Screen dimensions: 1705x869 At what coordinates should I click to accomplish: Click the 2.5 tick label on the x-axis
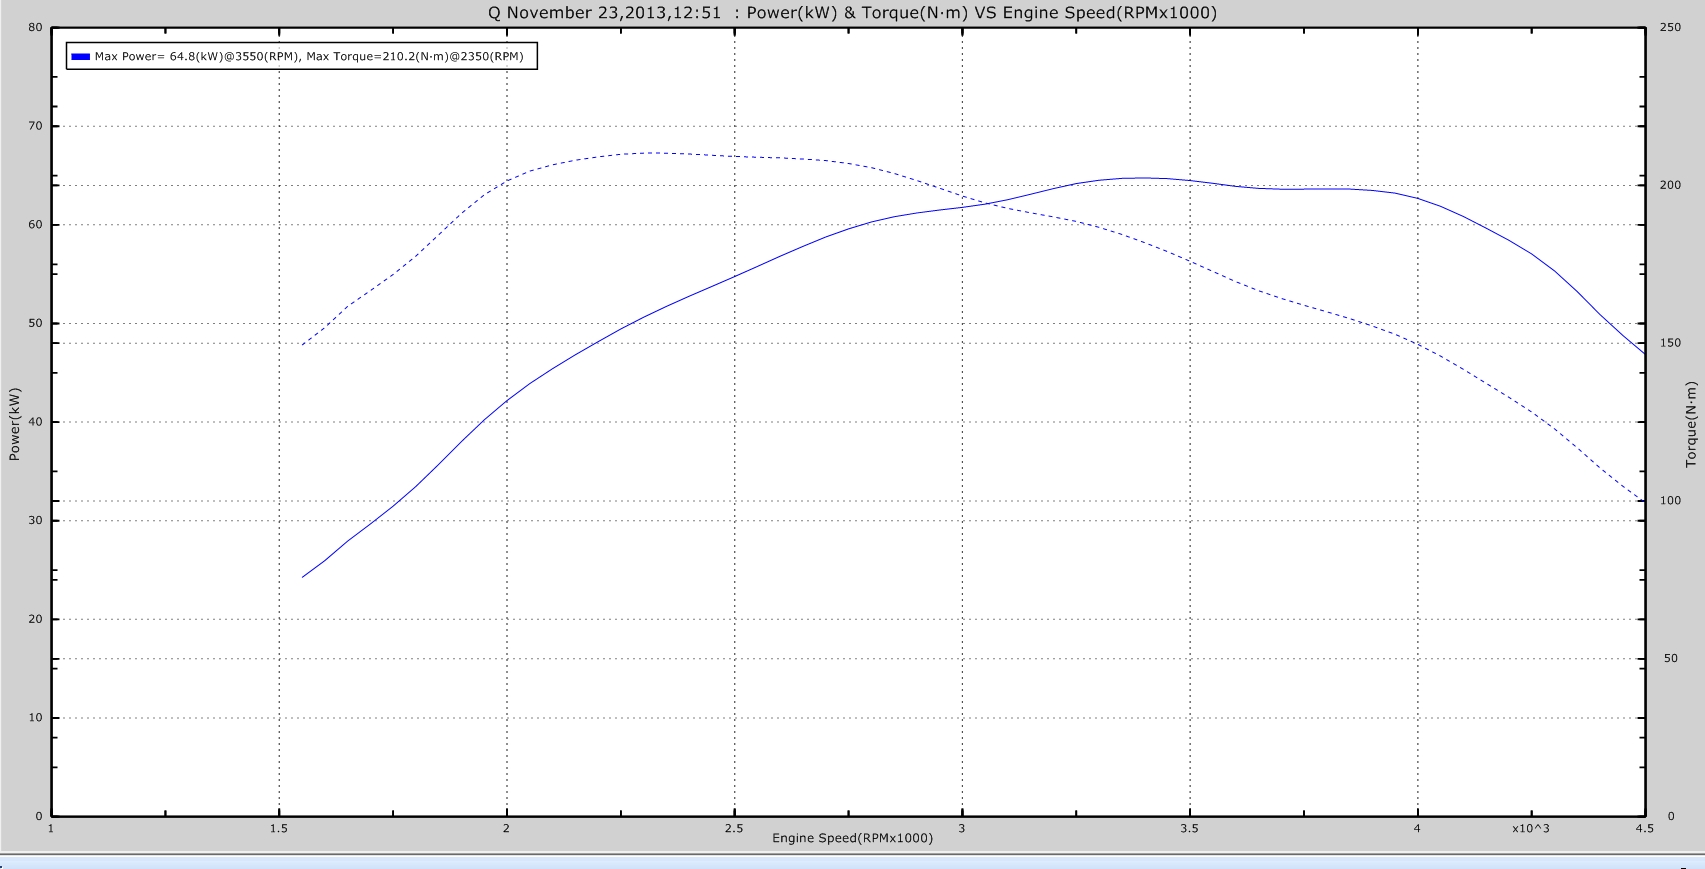(x=734, y=828)
